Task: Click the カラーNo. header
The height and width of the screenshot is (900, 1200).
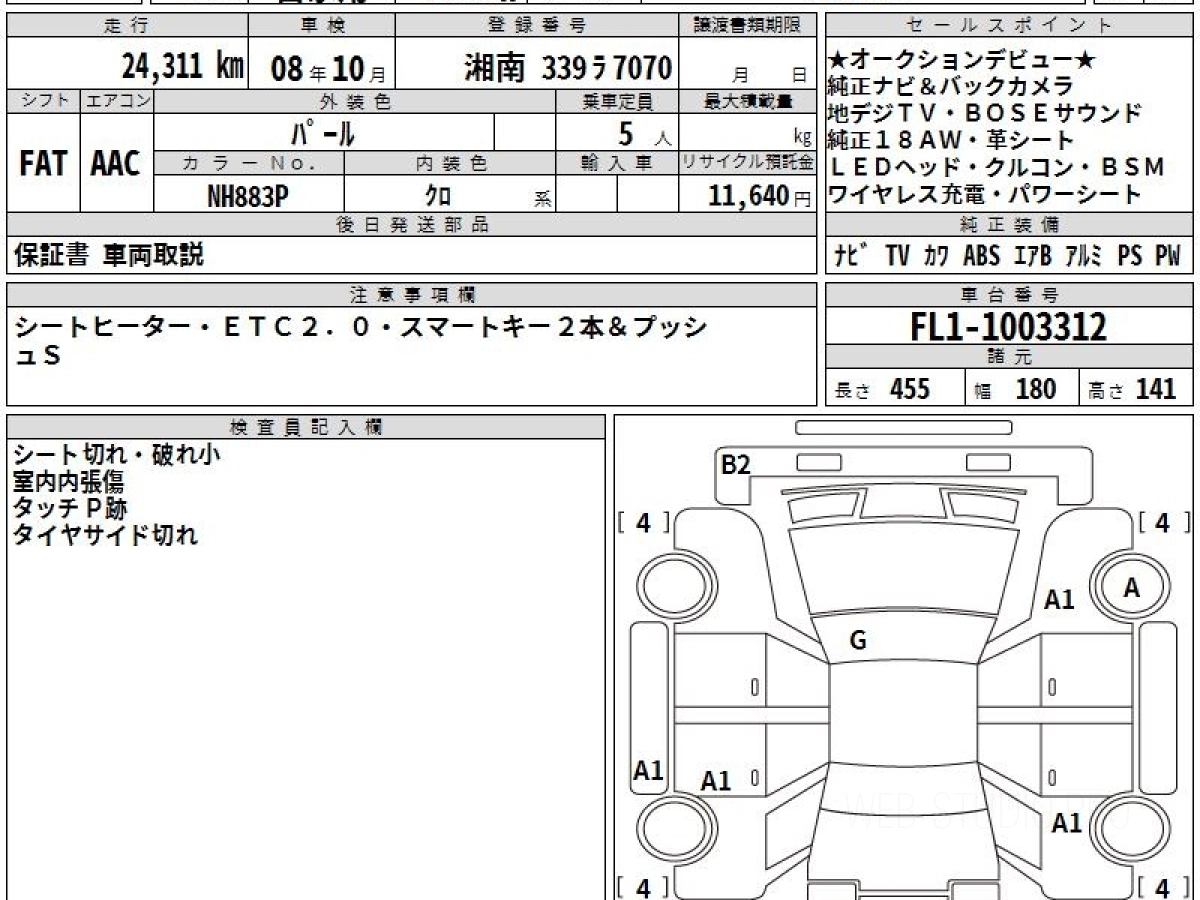Action: [x=249, y=163]
